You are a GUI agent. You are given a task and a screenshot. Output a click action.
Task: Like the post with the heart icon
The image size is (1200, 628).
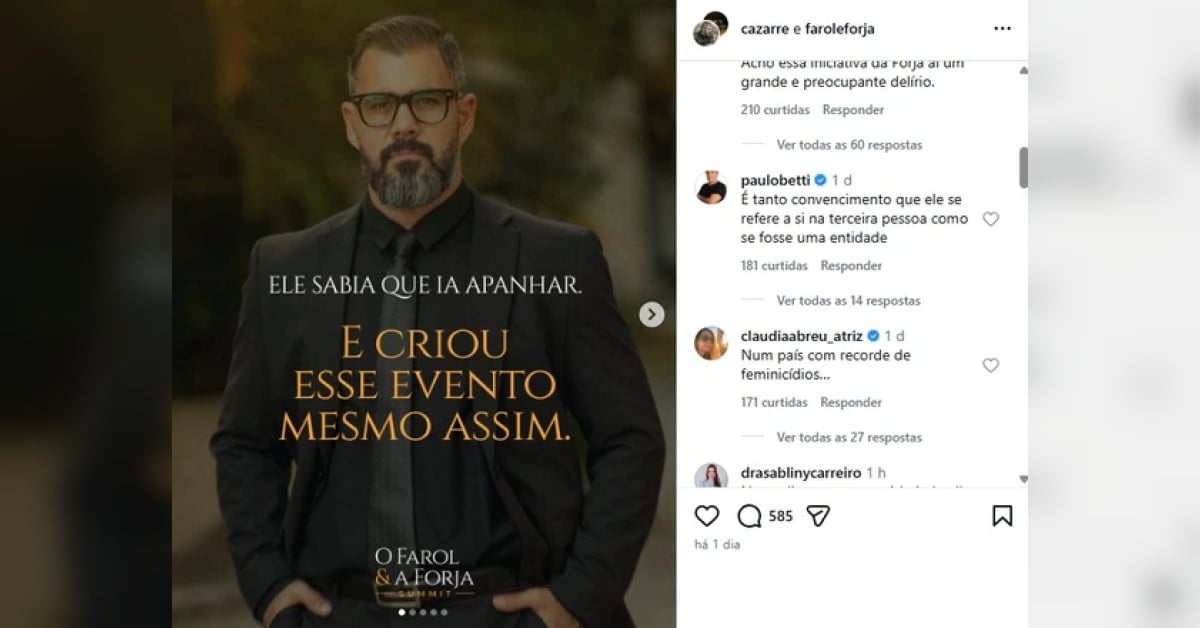707,516
